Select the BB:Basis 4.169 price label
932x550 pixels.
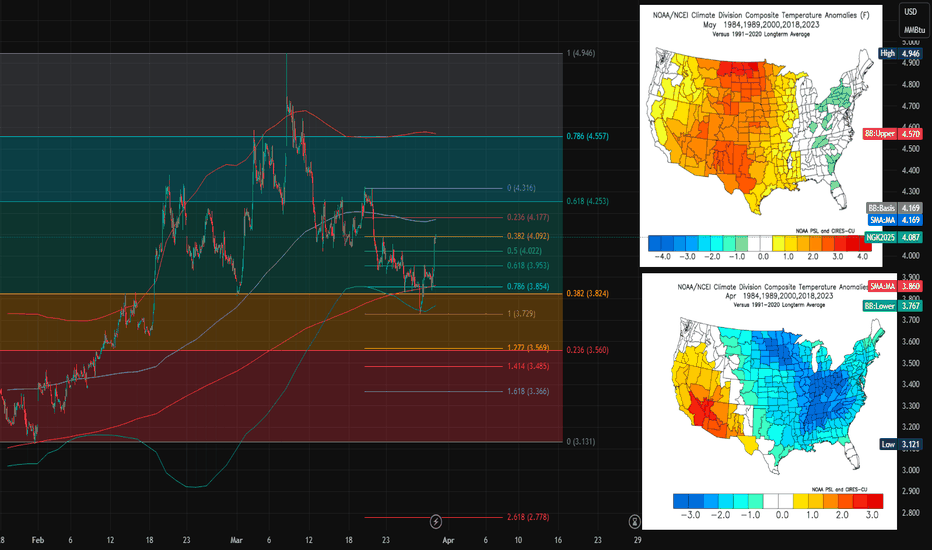[894, 208]
